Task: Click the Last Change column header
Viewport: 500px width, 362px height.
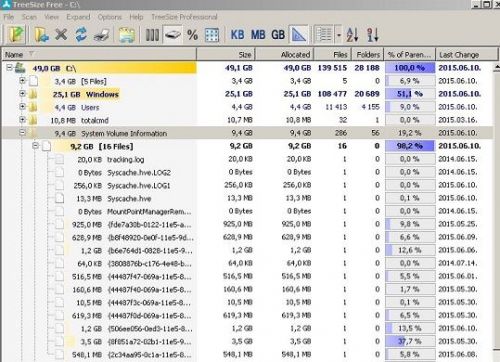Action: tap(467, 54)
